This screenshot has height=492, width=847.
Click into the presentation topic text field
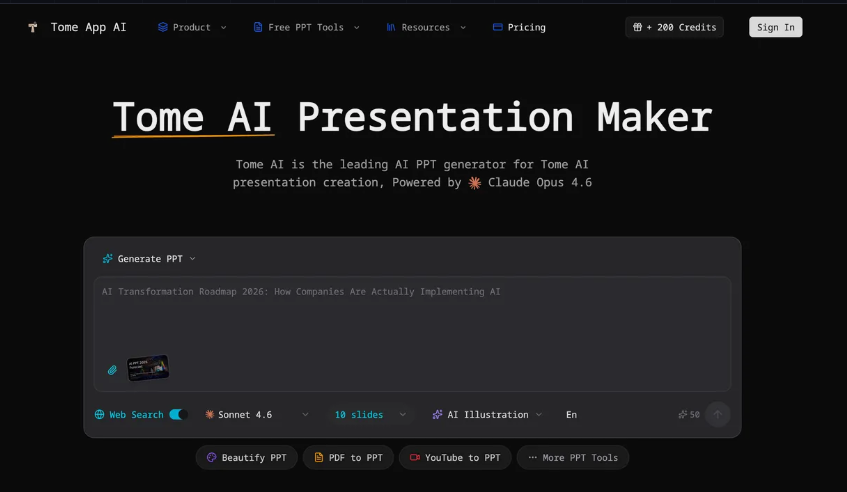pyautogui.click(x=410, y=320)
